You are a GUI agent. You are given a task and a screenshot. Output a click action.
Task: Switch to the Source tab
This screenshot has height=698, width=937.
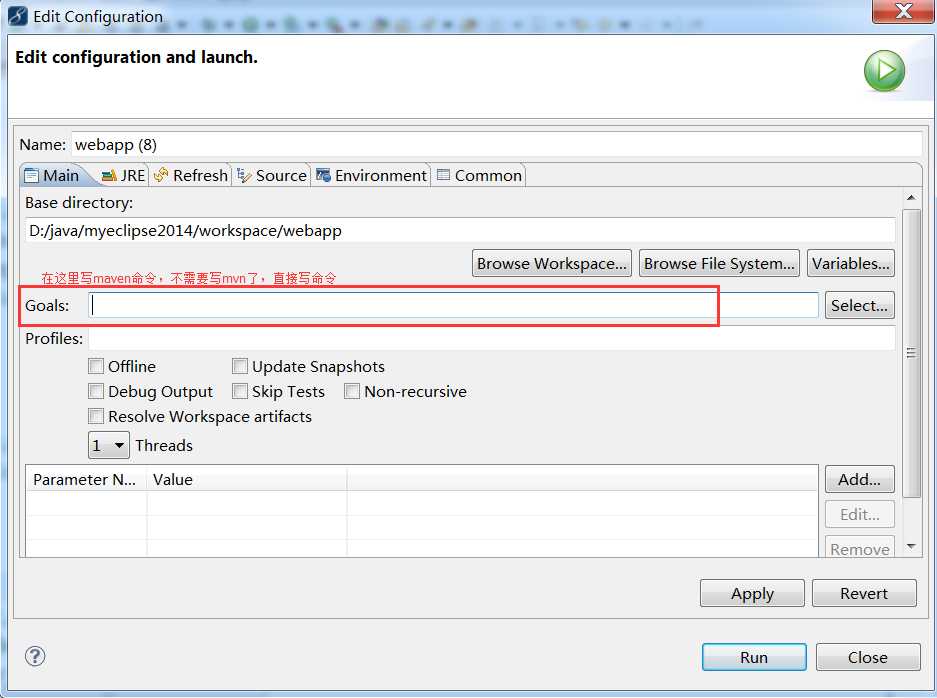[272, 176]
